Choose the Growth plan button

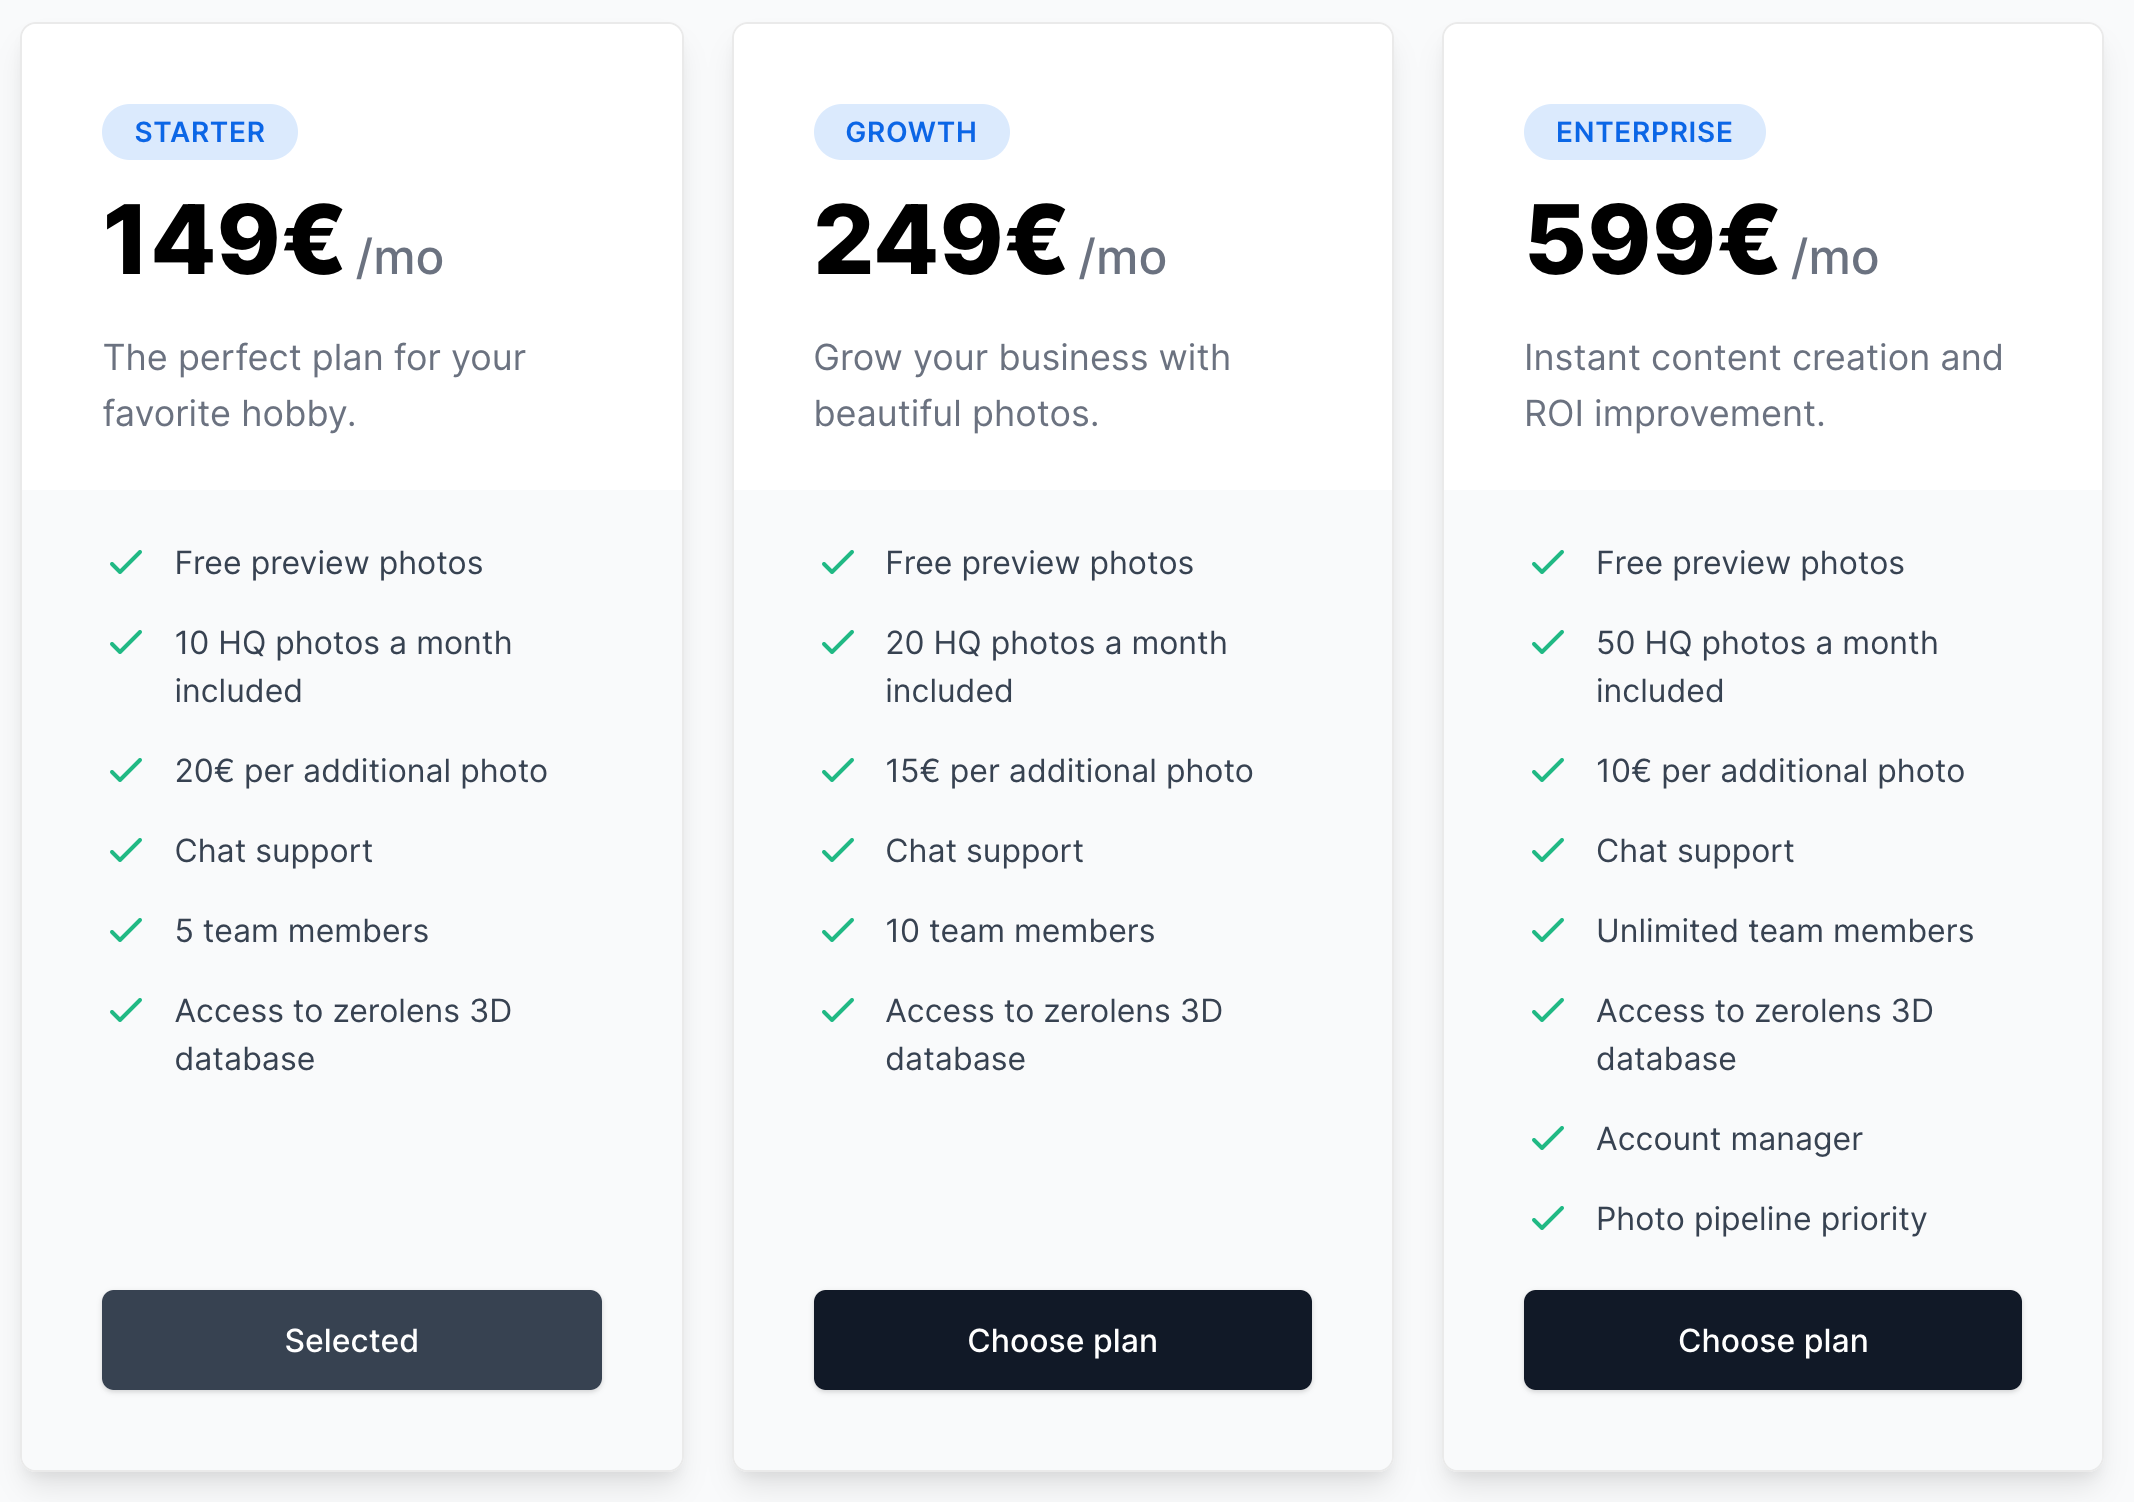click(1062, 1340)
